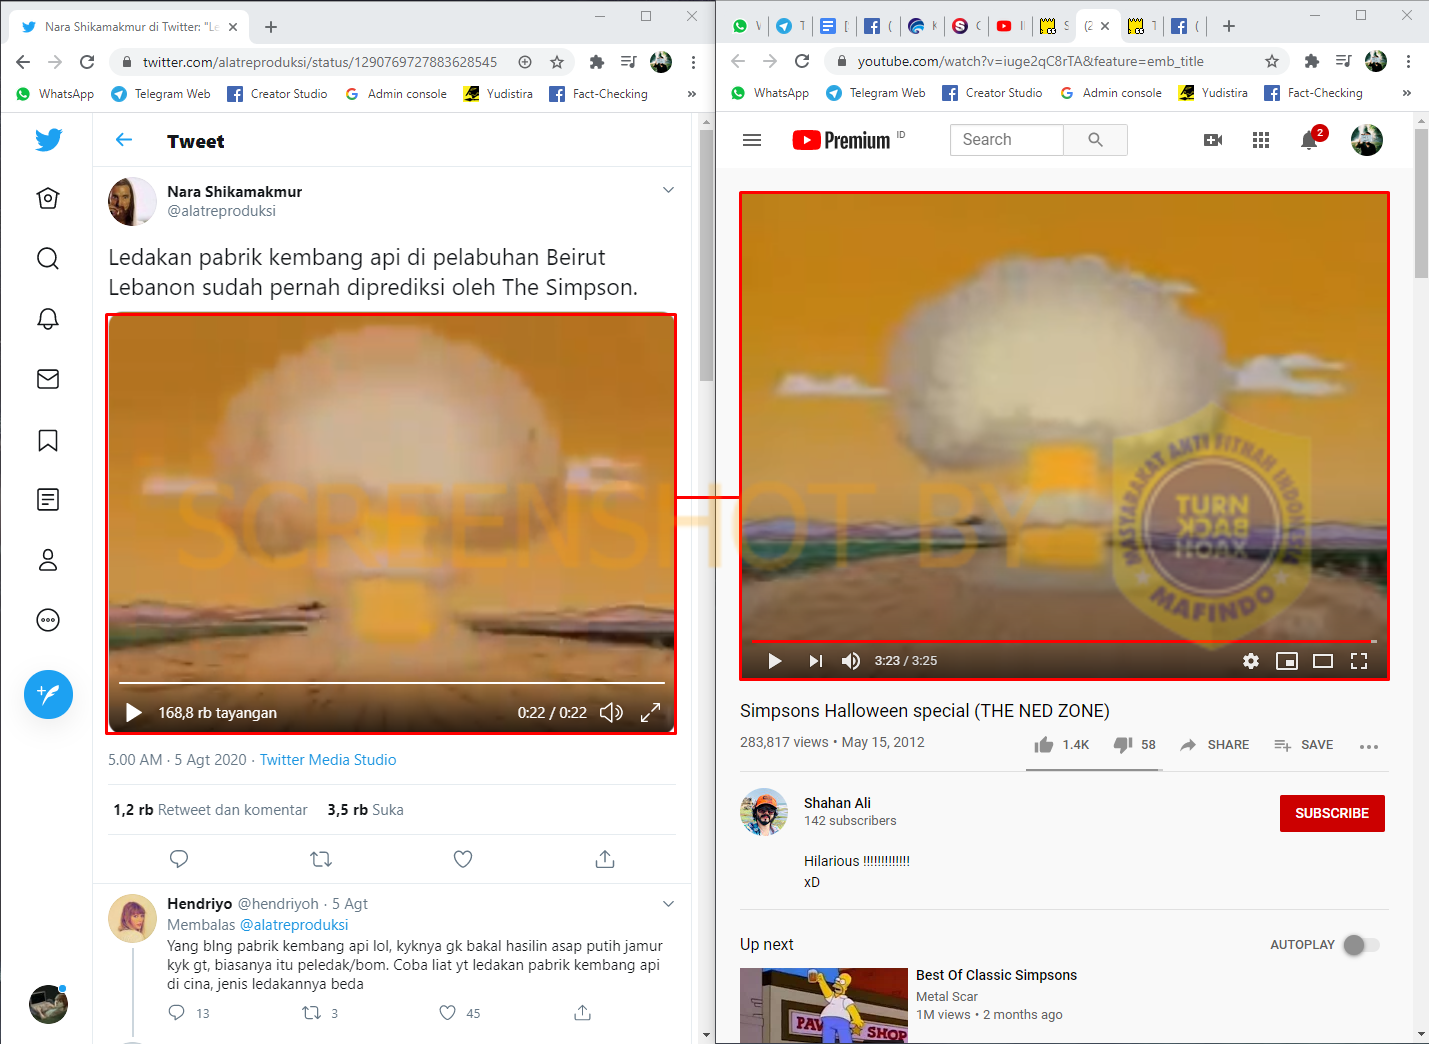Open Extensions puzzle icon in Twitter window
The height and width of the screenshot is (1044, 1429).
pos(597,62)
